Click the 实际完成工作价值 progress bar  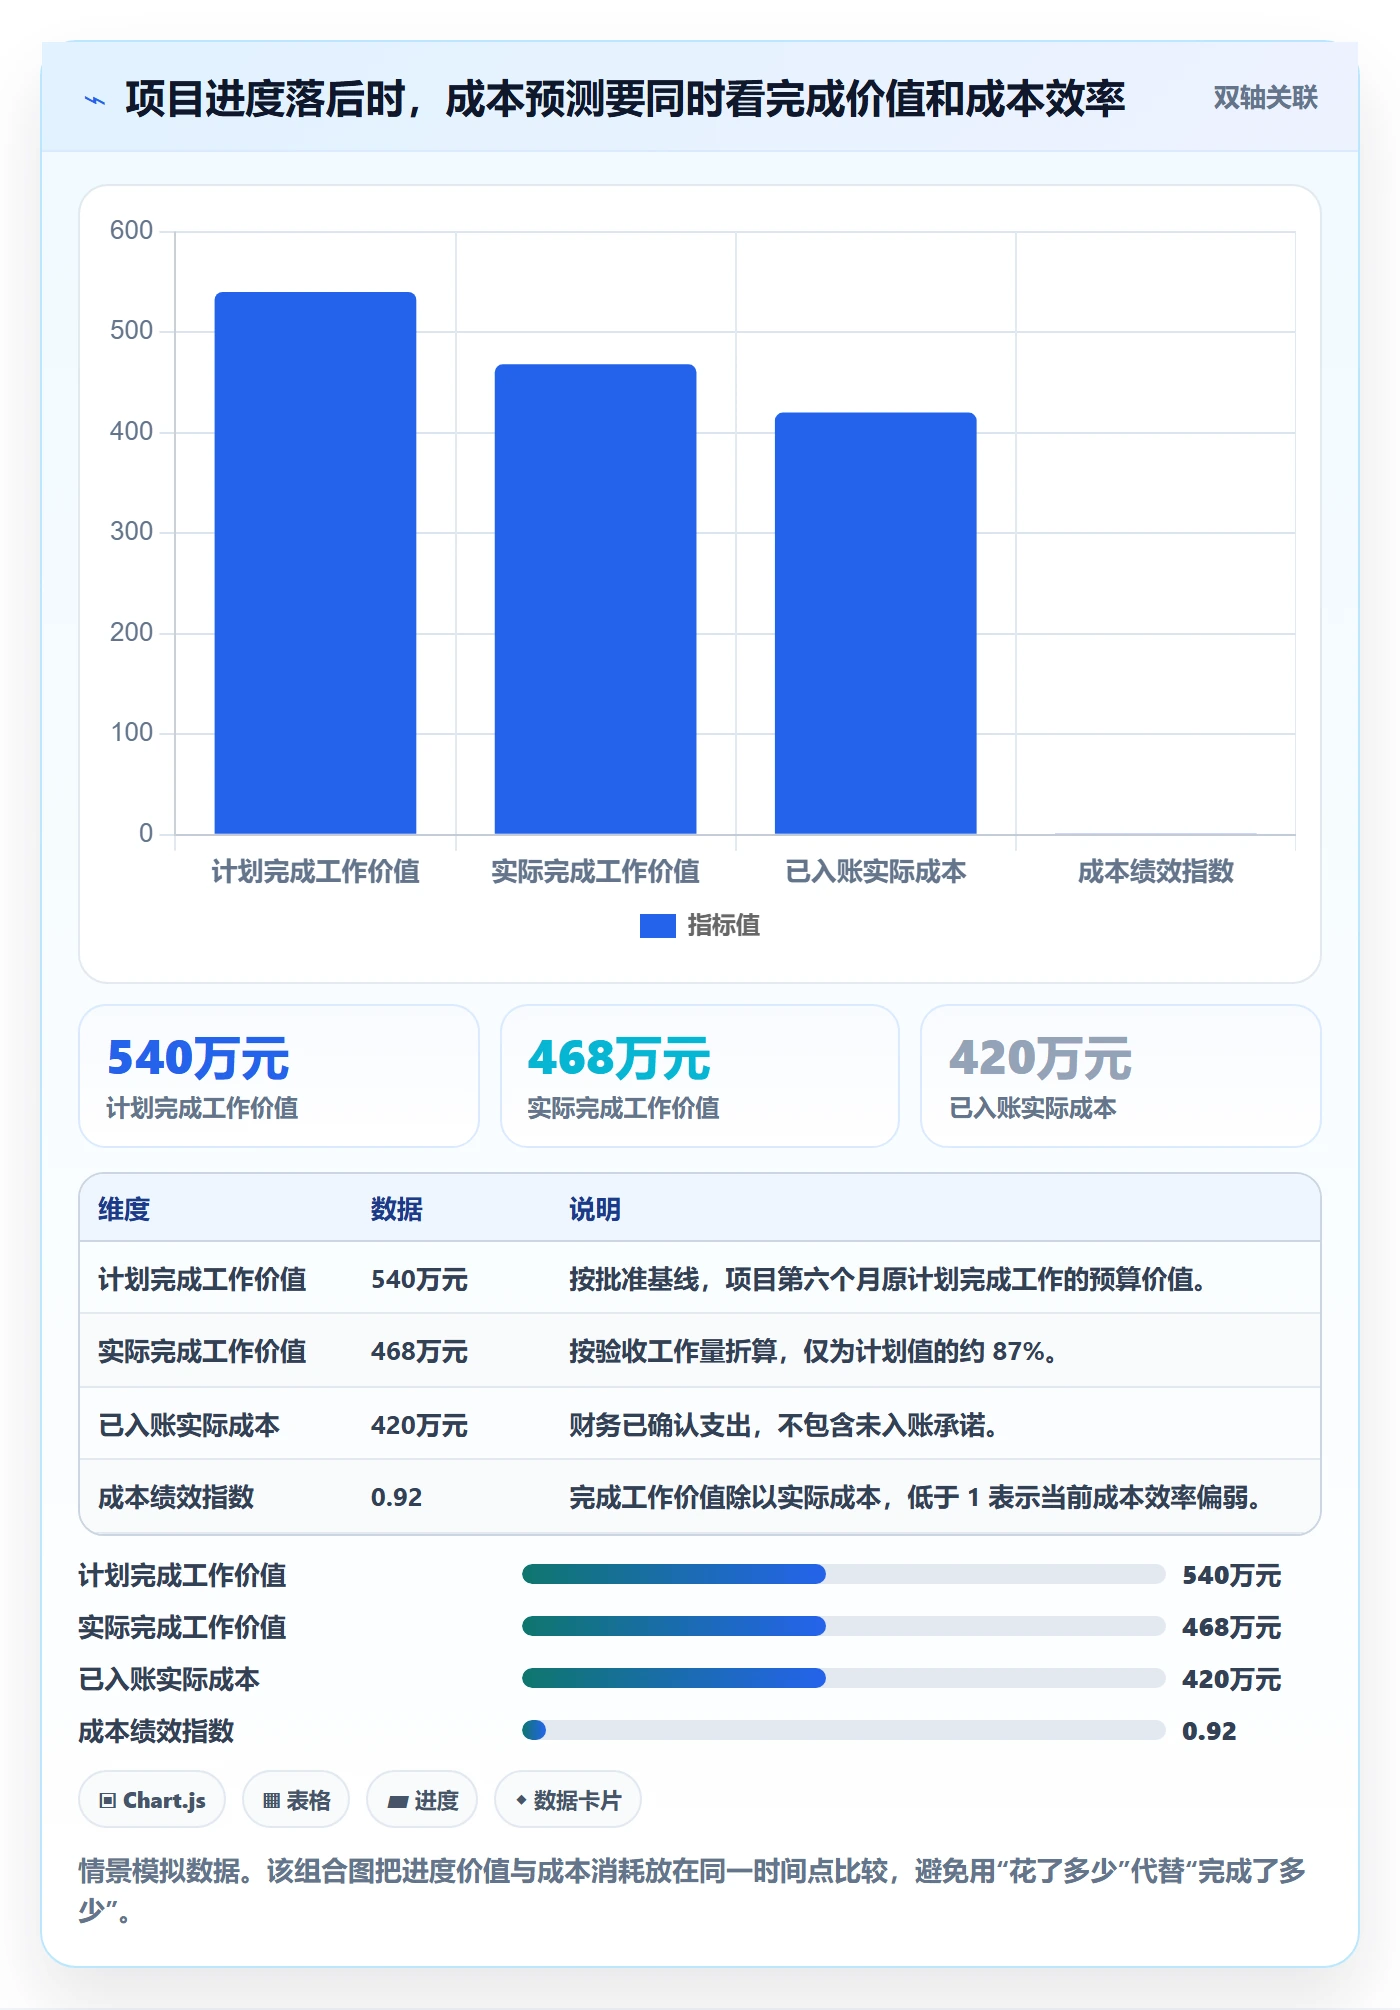(x=843, y=1627)
